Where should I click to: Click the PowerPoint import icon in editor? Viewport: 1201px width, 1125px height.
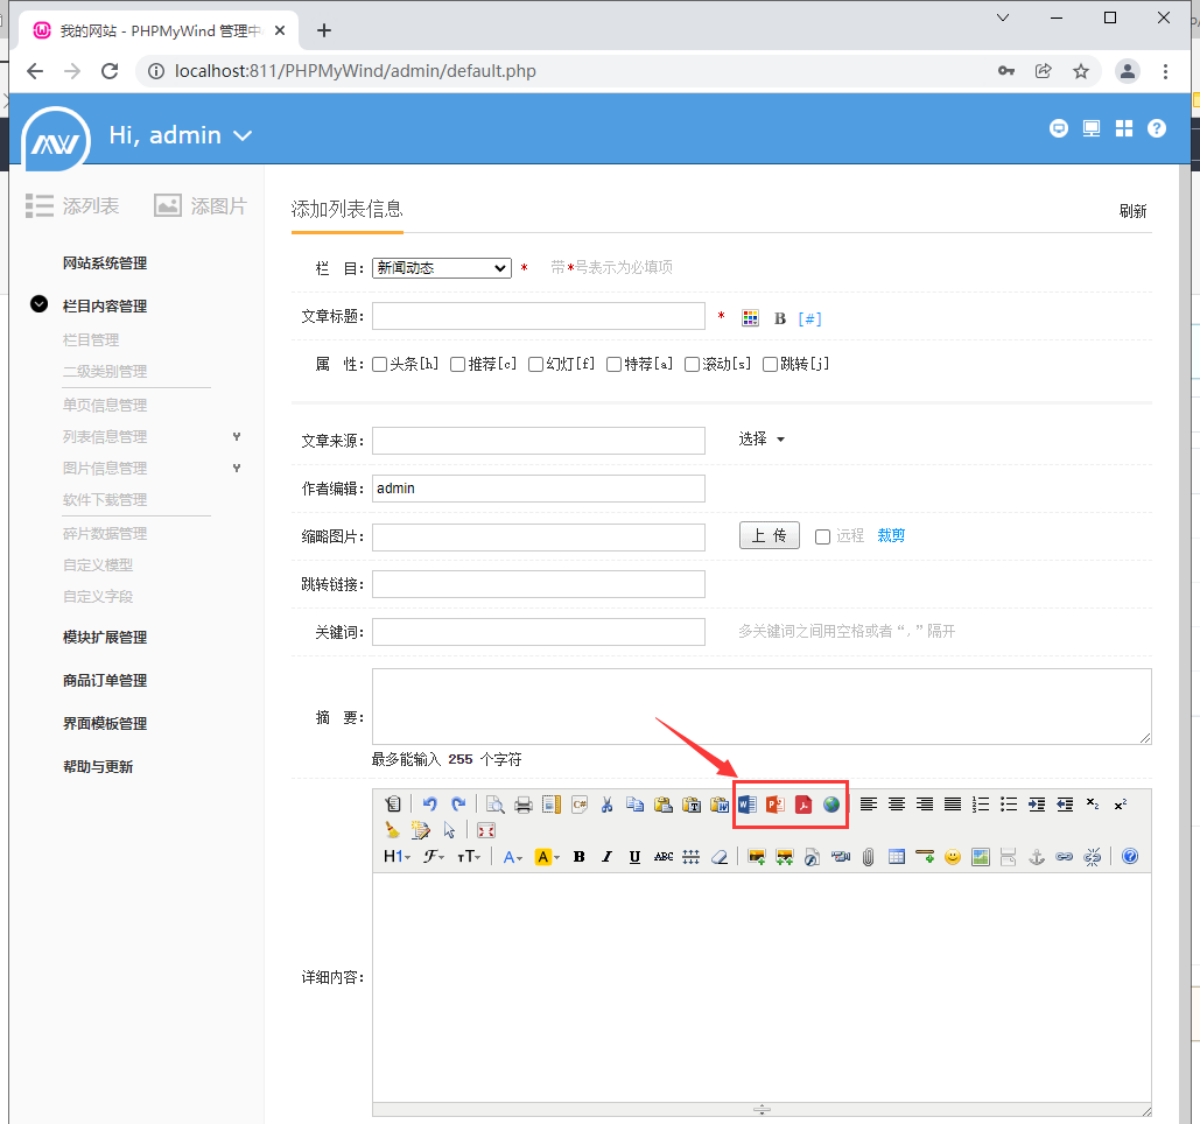pyautogui.click(x=775, y=805)
